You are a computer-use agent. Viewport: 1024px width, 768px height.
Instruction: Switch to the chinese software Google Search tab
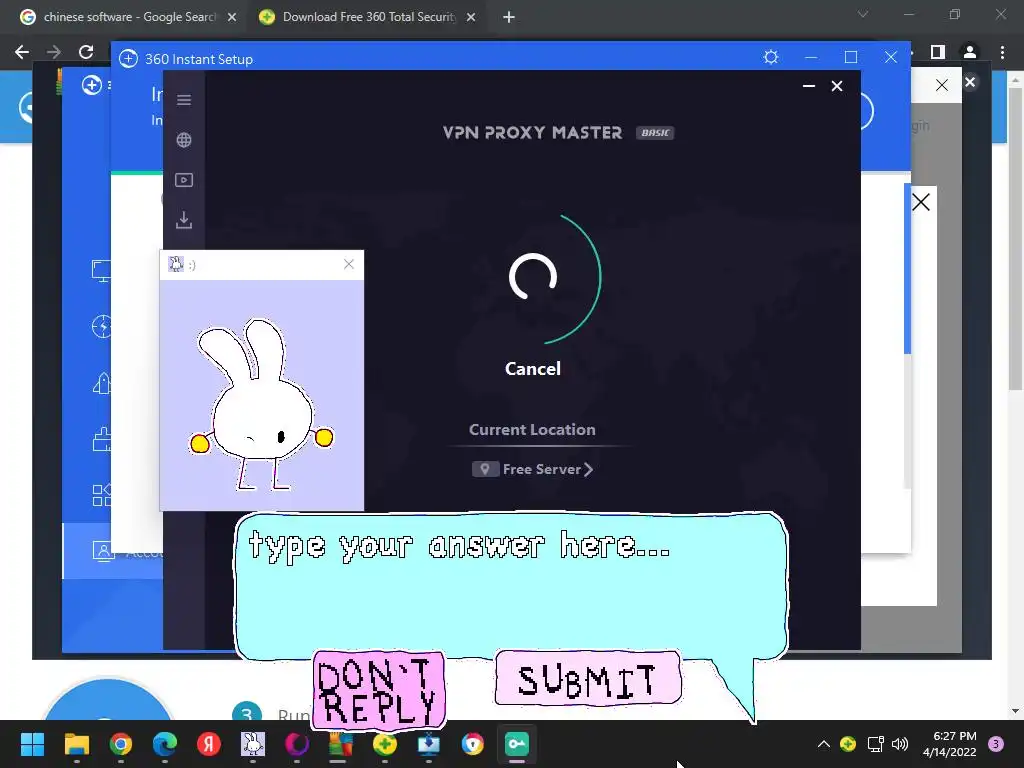(x=129, y=17)
